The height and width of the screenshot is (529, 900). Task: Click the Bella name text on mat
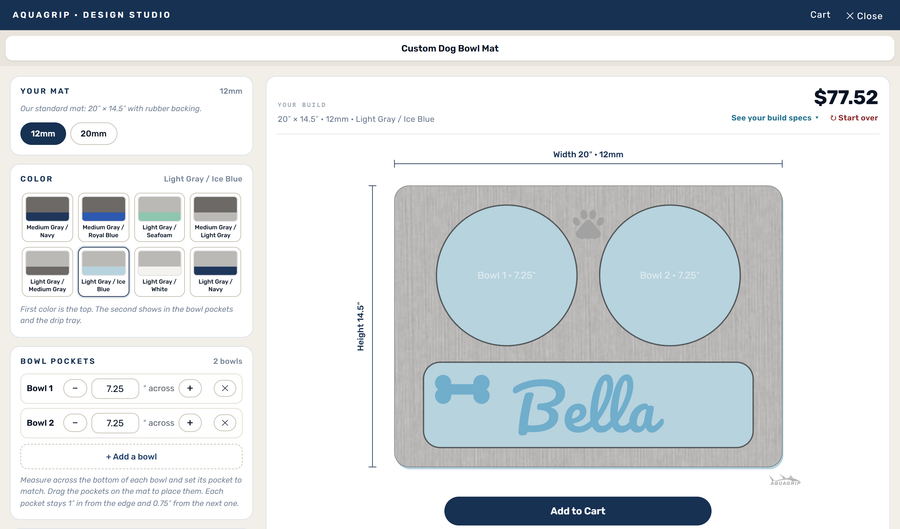[x=588, y=406]
